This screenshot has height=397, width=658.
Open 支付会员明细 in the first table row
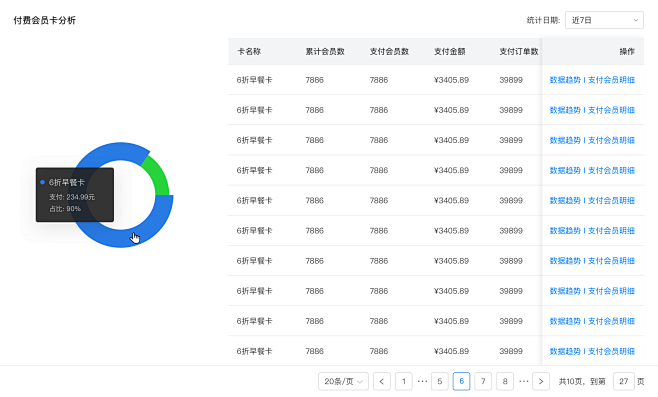(x=611, y=80)
